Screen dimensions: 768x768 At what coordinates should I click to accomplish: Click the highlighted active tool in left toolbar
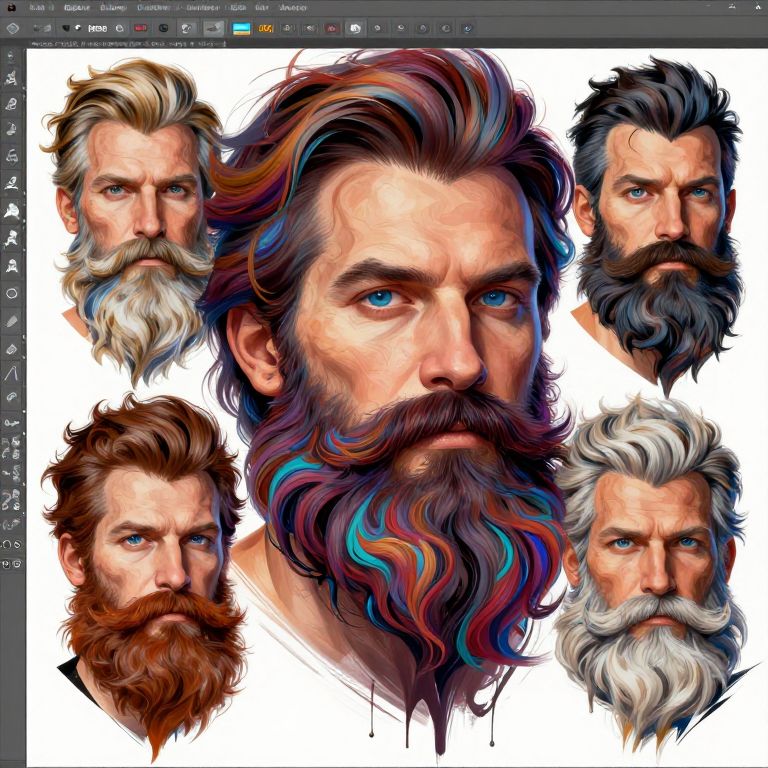(x=12, y=211)
